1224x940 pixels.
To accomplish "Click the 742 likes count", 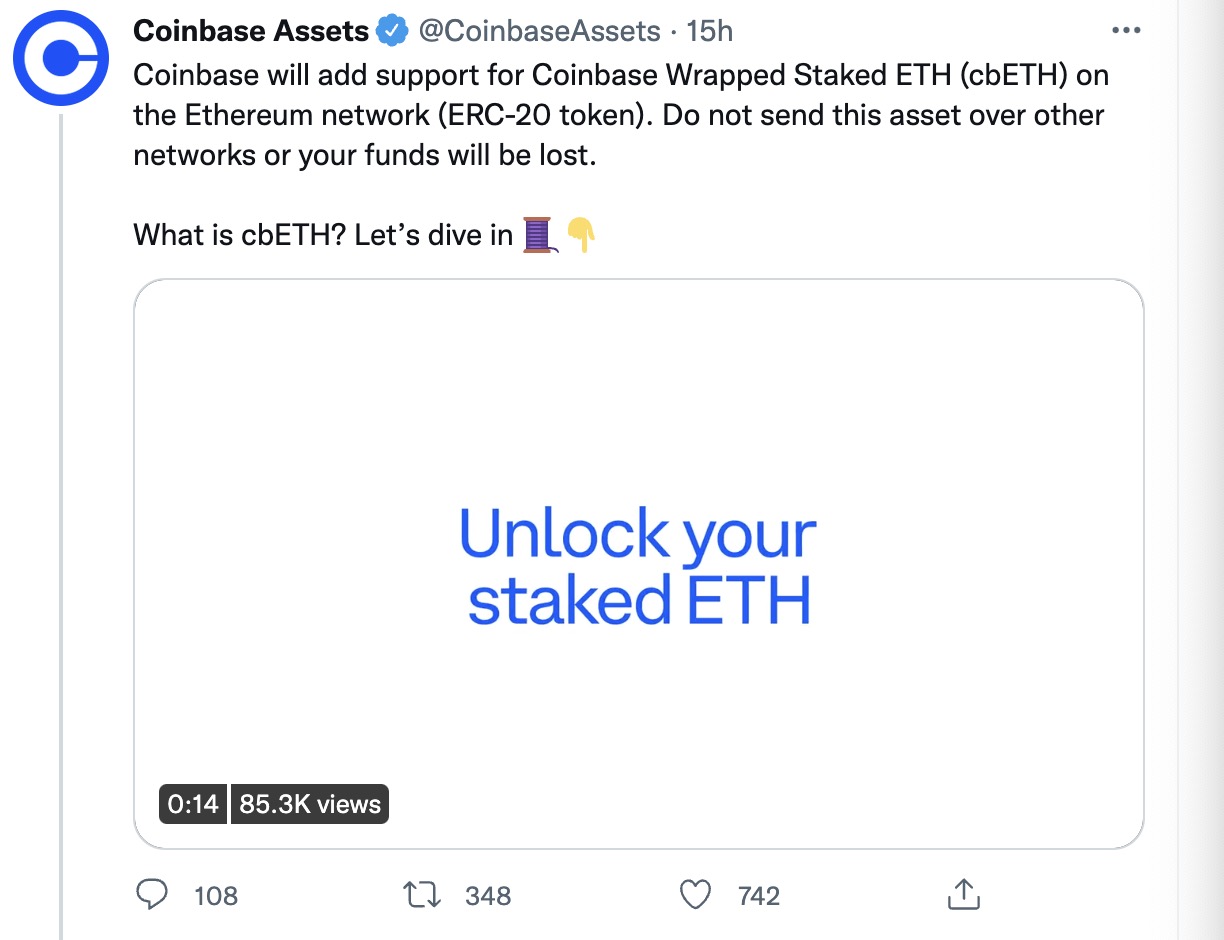I will (759, 895).
